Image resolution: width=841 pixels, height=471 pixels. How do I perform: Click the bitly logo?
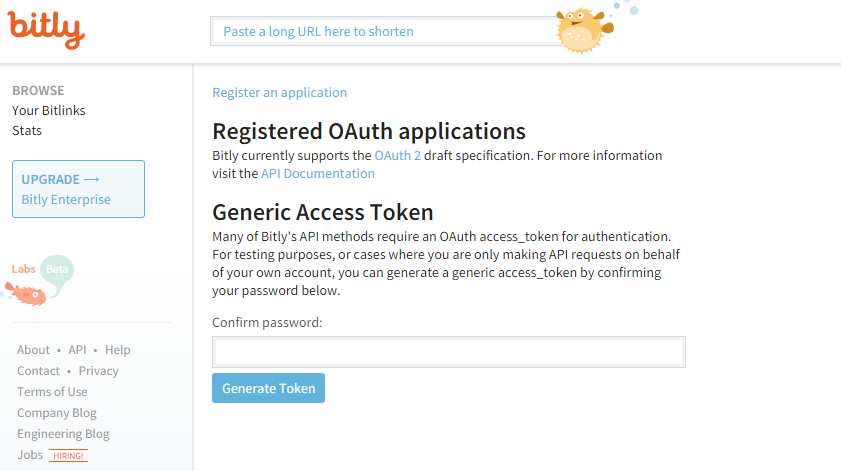pyautogui.click(x=46, y=31)
